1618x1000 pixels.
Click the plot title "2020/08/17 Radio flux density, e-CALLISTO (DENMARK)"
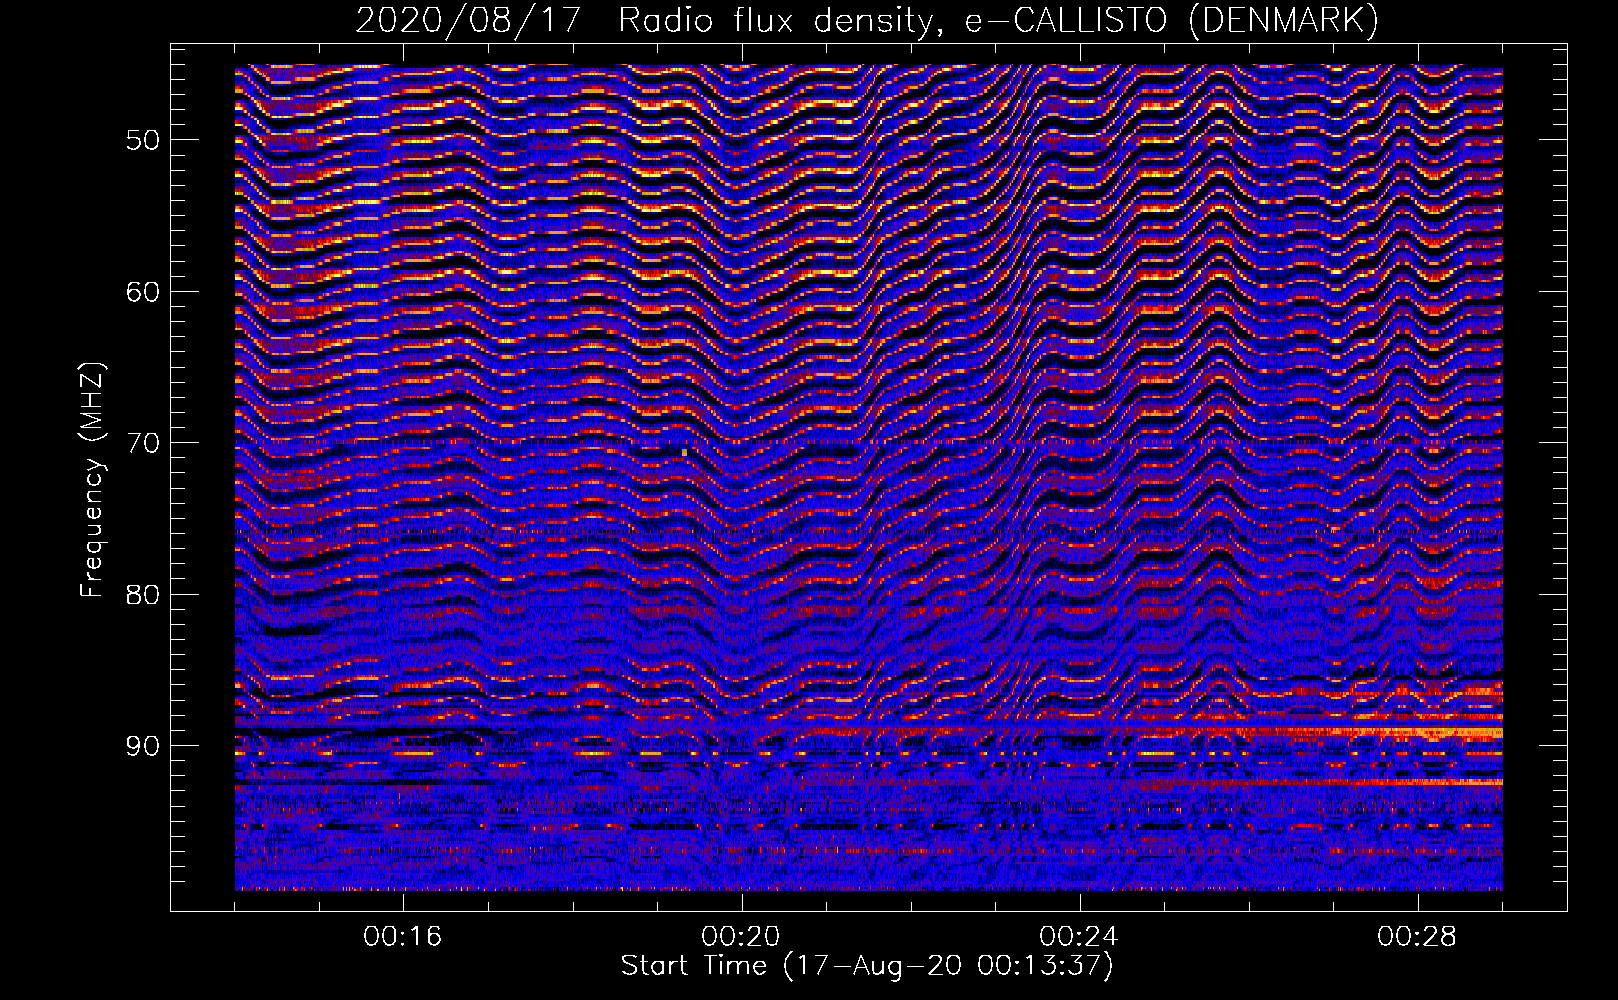[x=867, y=20]
